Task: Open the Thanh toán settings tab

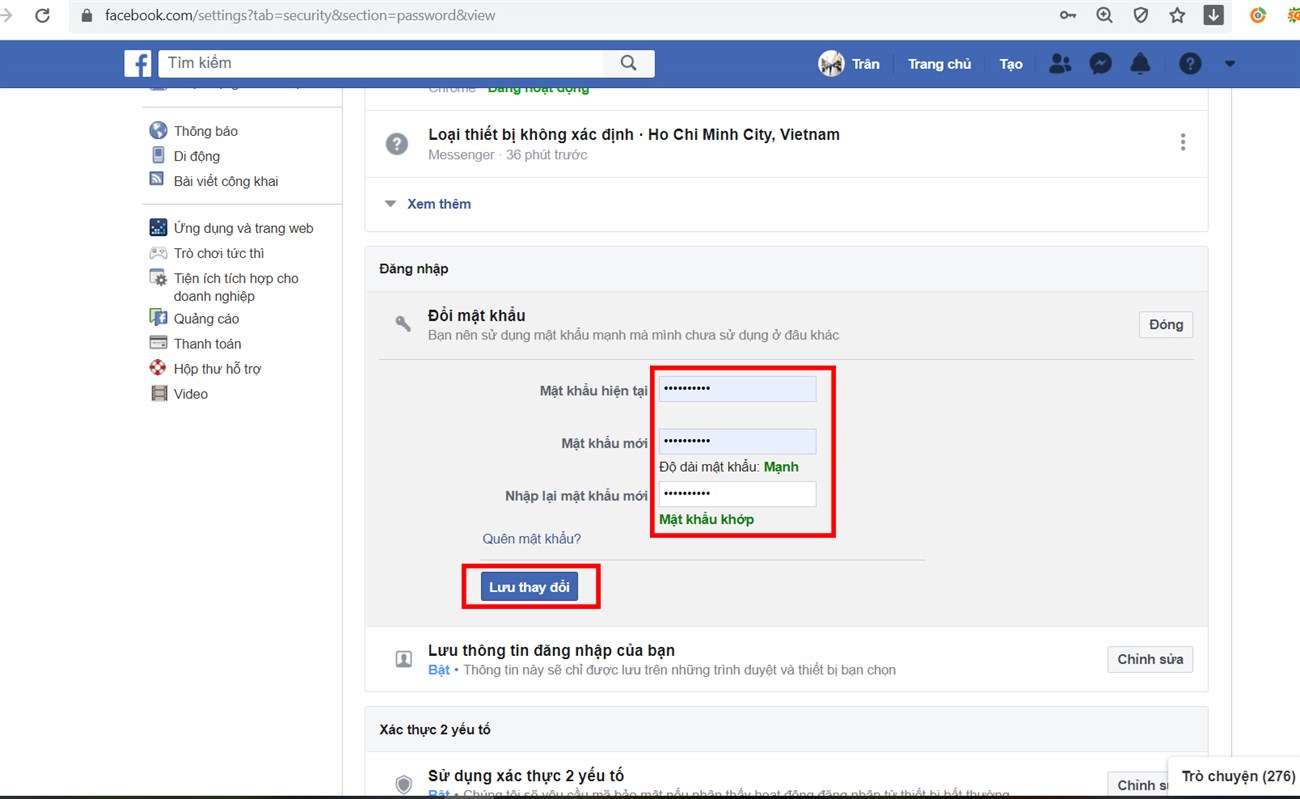Action: point(207,344)
